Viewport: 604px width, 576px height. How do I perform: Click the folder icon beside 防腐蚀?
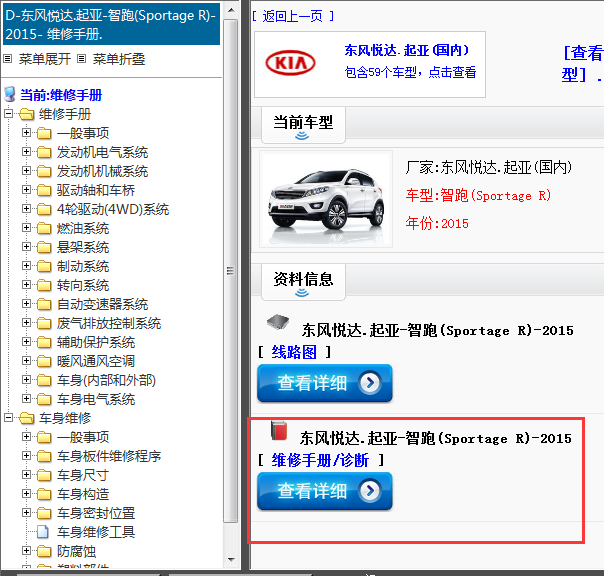pos(44,551)
